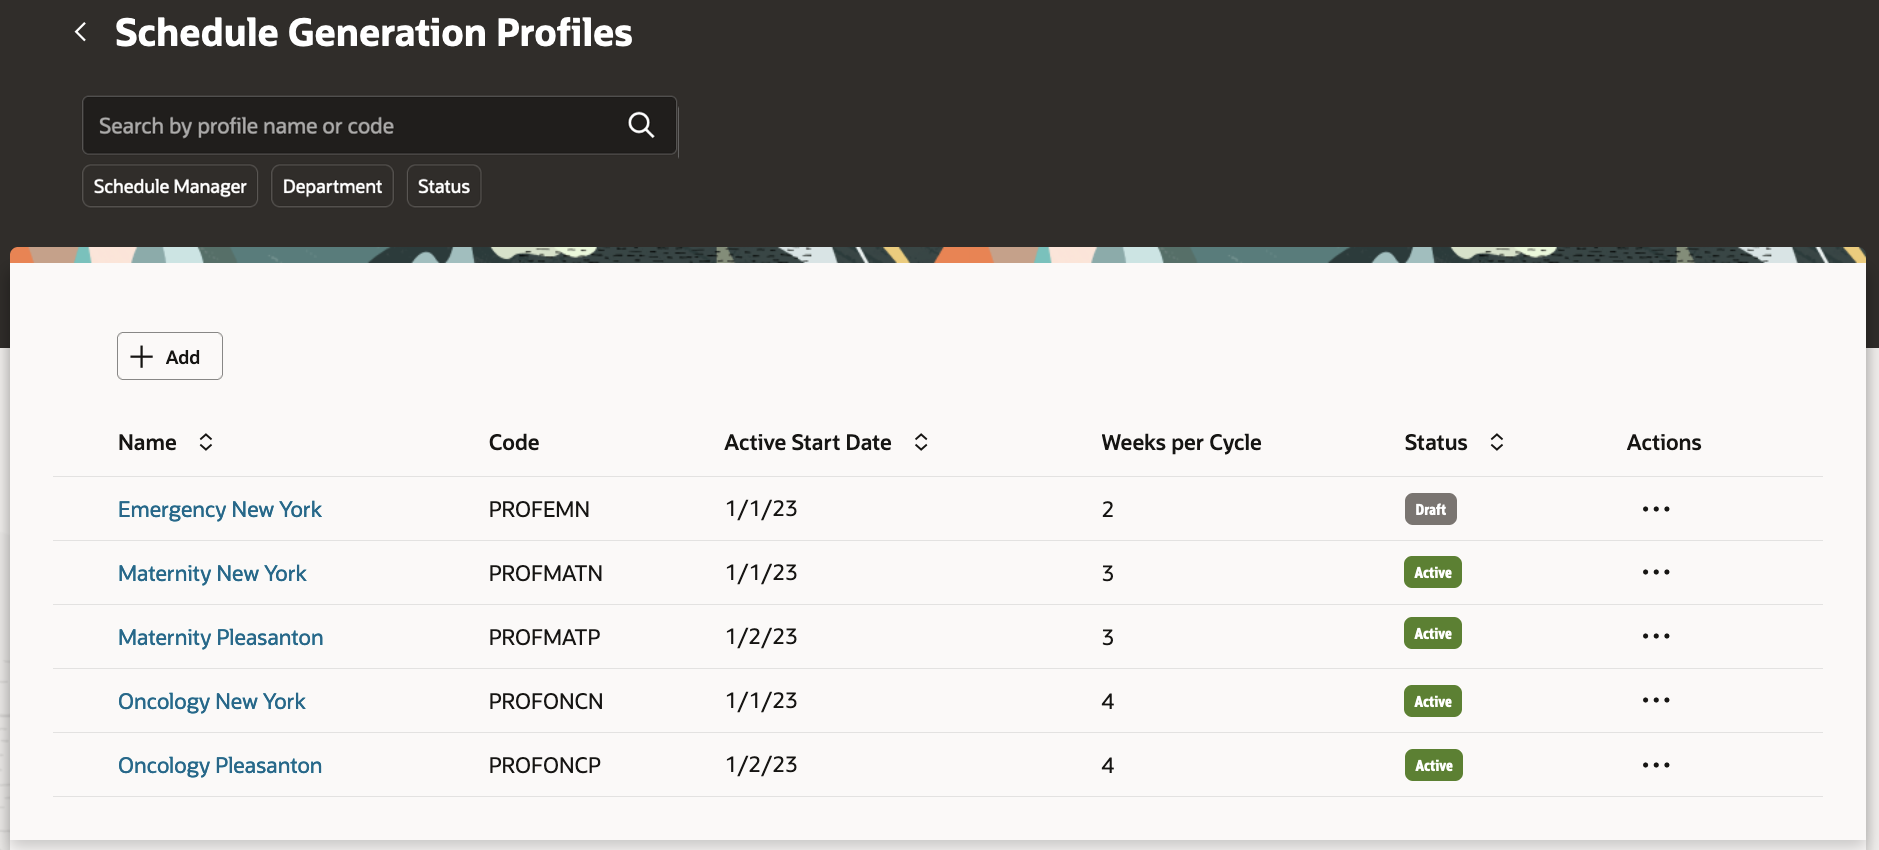
Task: Sort by Active Start Date column
Action: tap(921, 442)
